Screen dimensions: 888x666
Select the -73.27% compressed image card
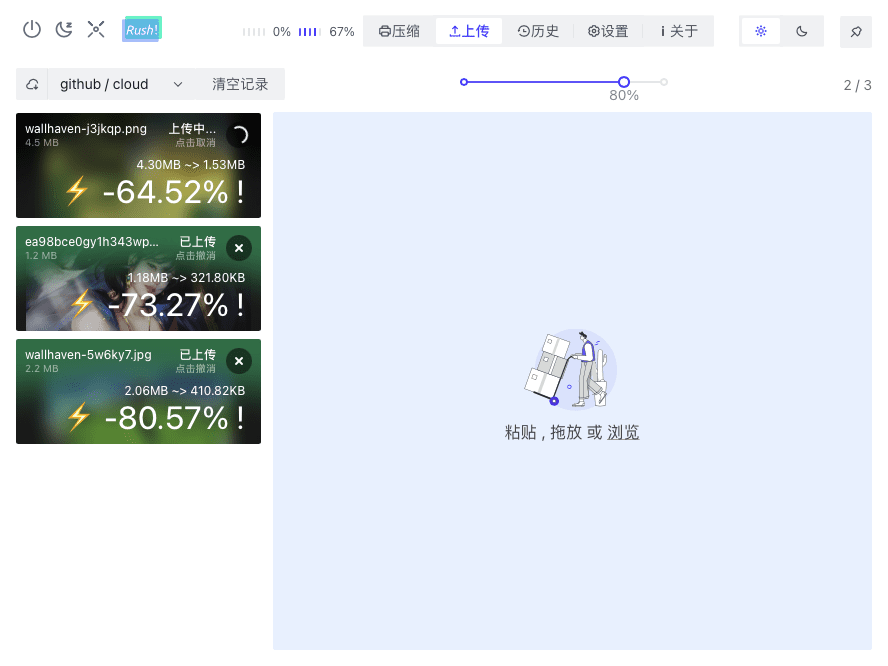(138, 279)
